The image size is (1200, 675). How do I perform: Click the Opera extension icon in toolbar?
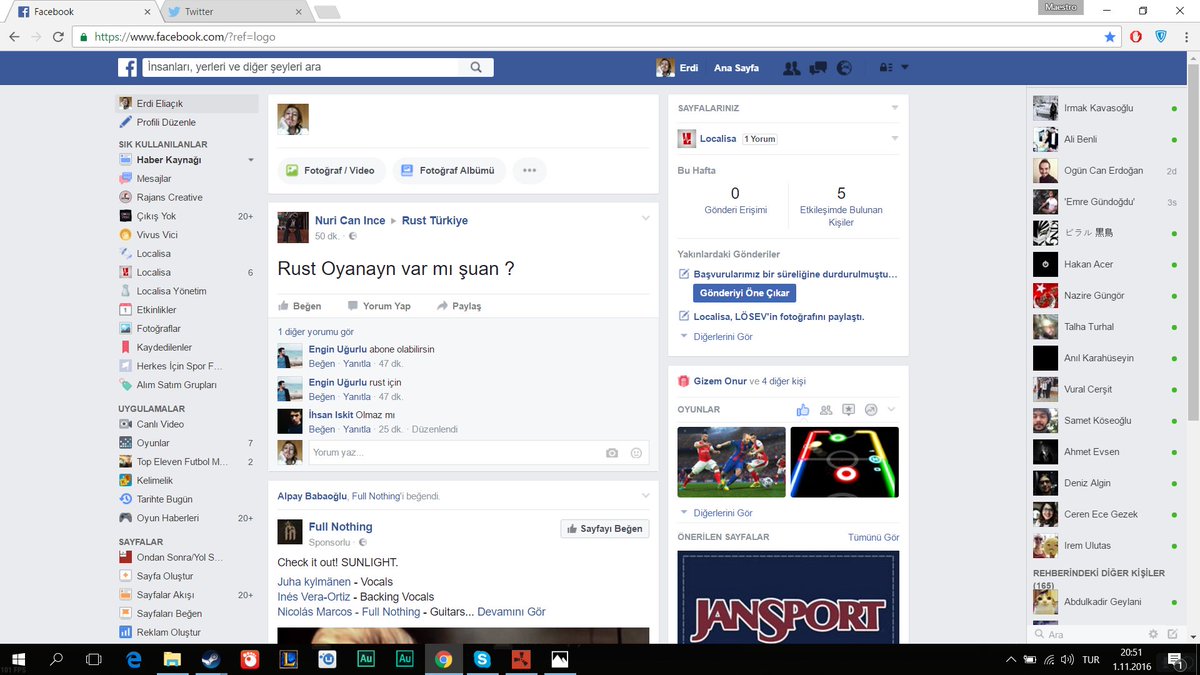click(1136, 36)
